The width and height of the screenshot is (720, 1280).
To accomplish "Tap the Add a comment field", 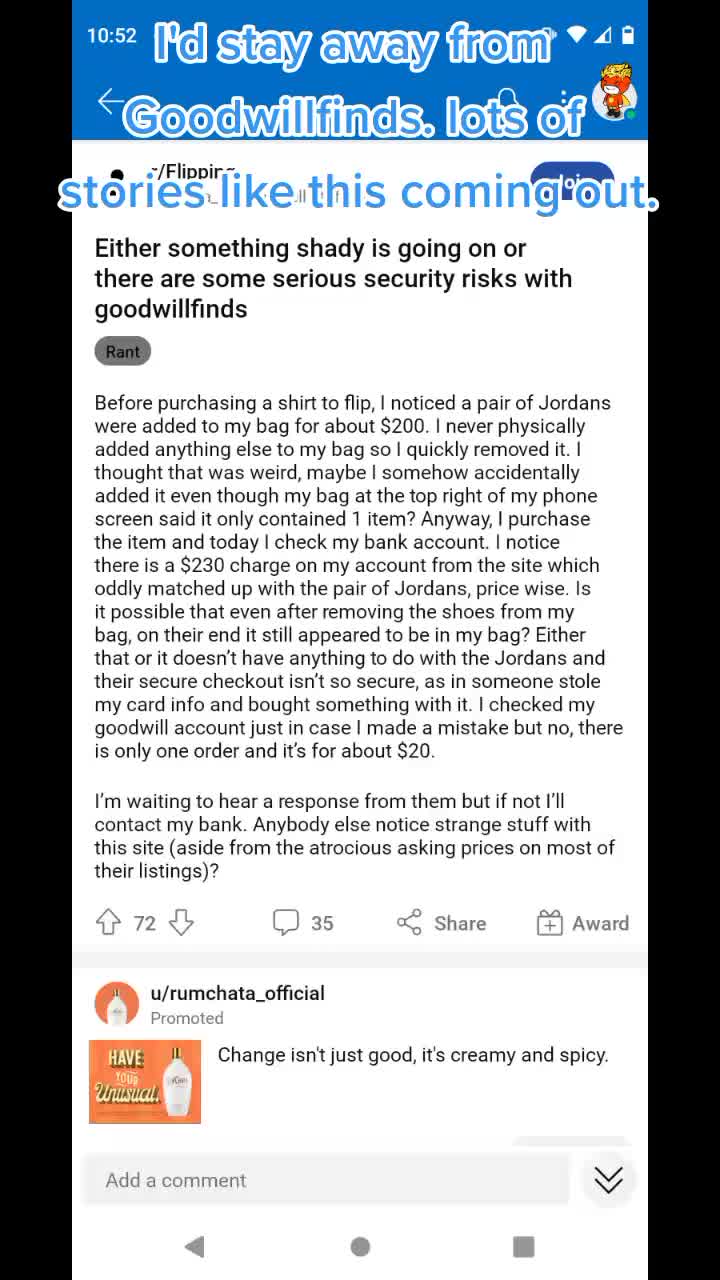I will point(325,1180).
